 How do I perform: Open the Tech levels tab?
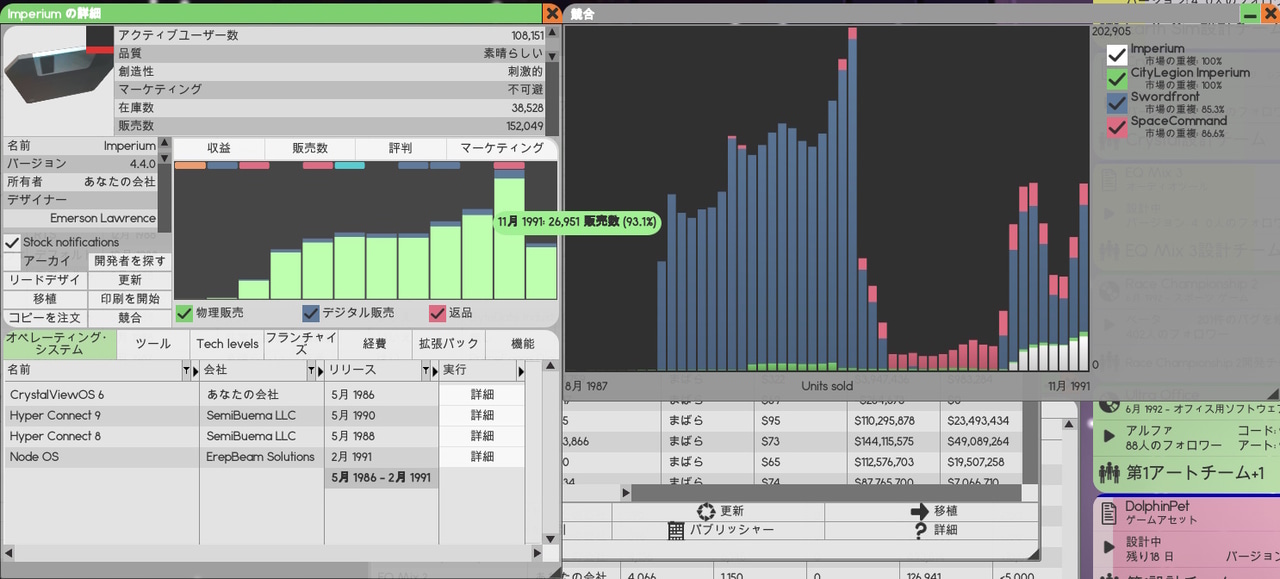tap(227, 344)
